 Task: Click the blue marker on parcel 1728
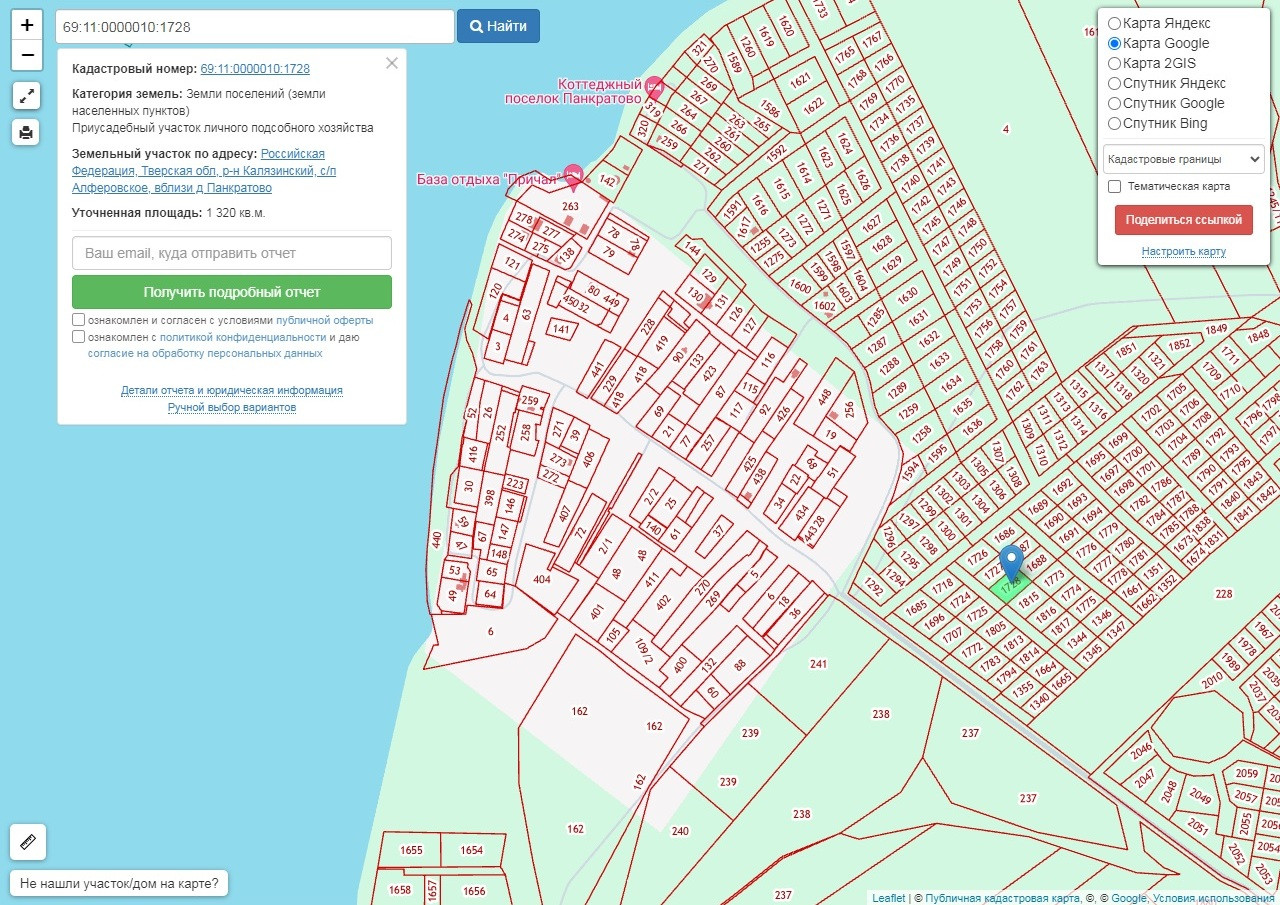click(1012, 565)
